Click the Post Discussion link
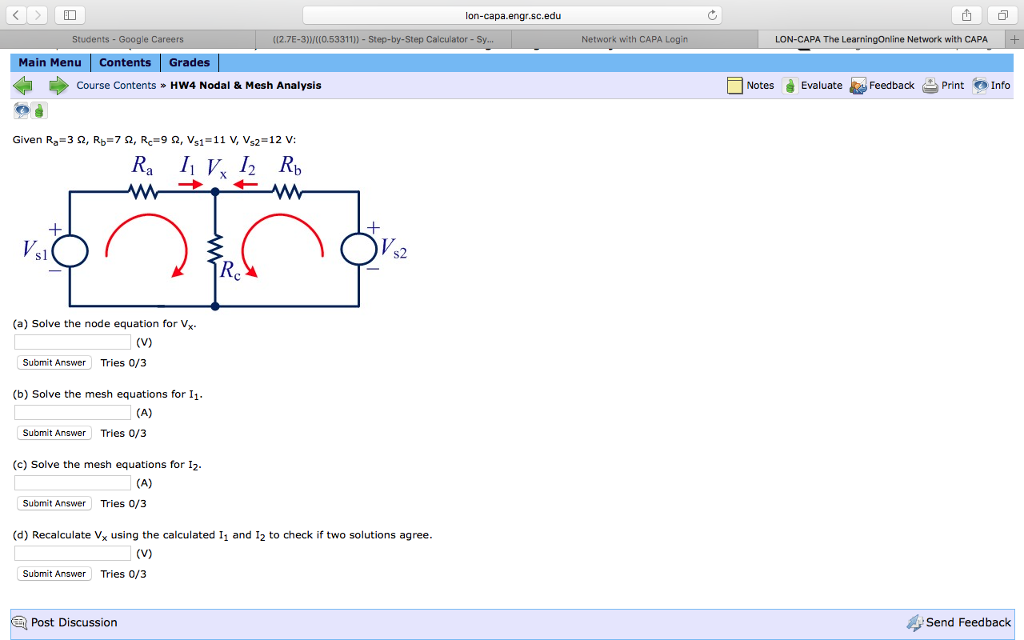This screenshot has height=640, width=1024. 74,622
